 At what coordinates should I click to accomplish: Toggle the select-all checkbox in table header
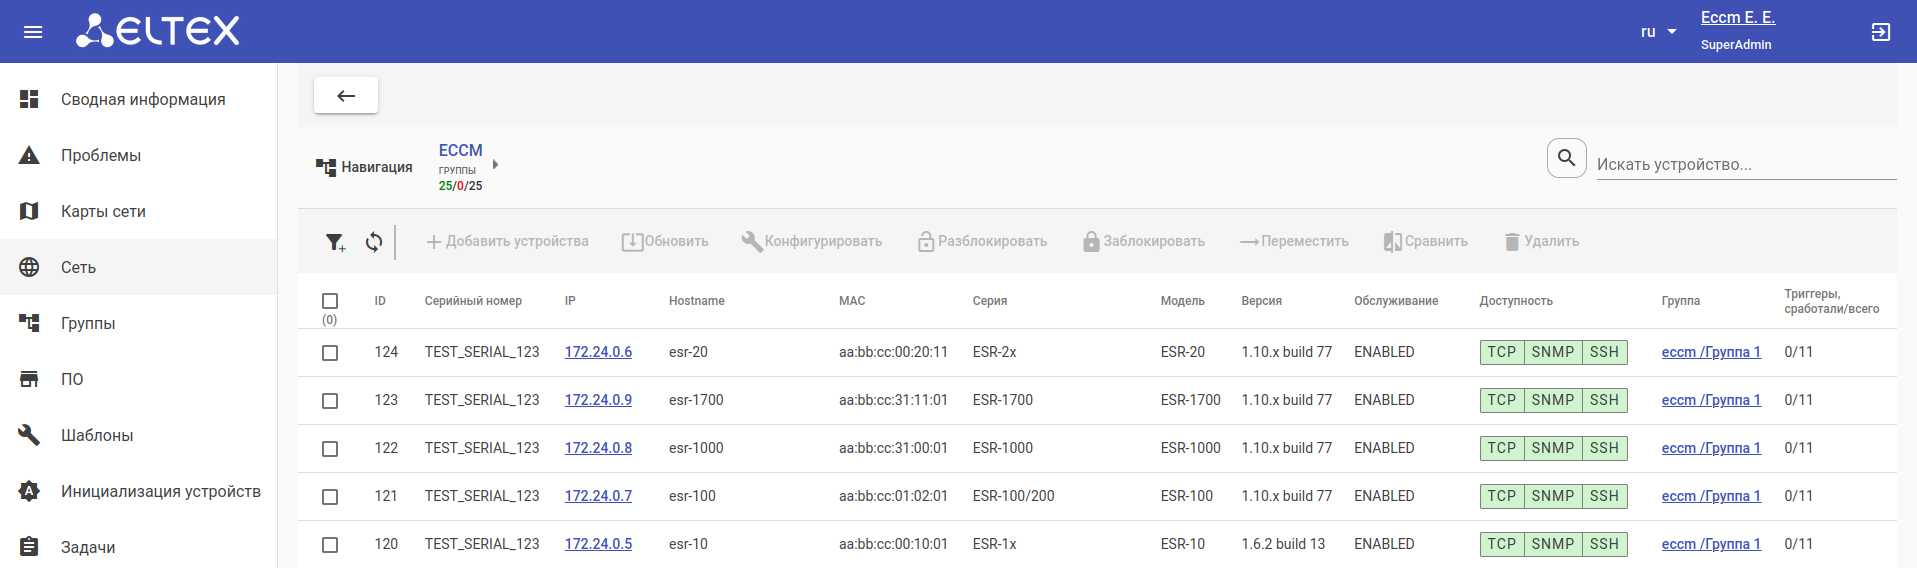coord(330,301)
